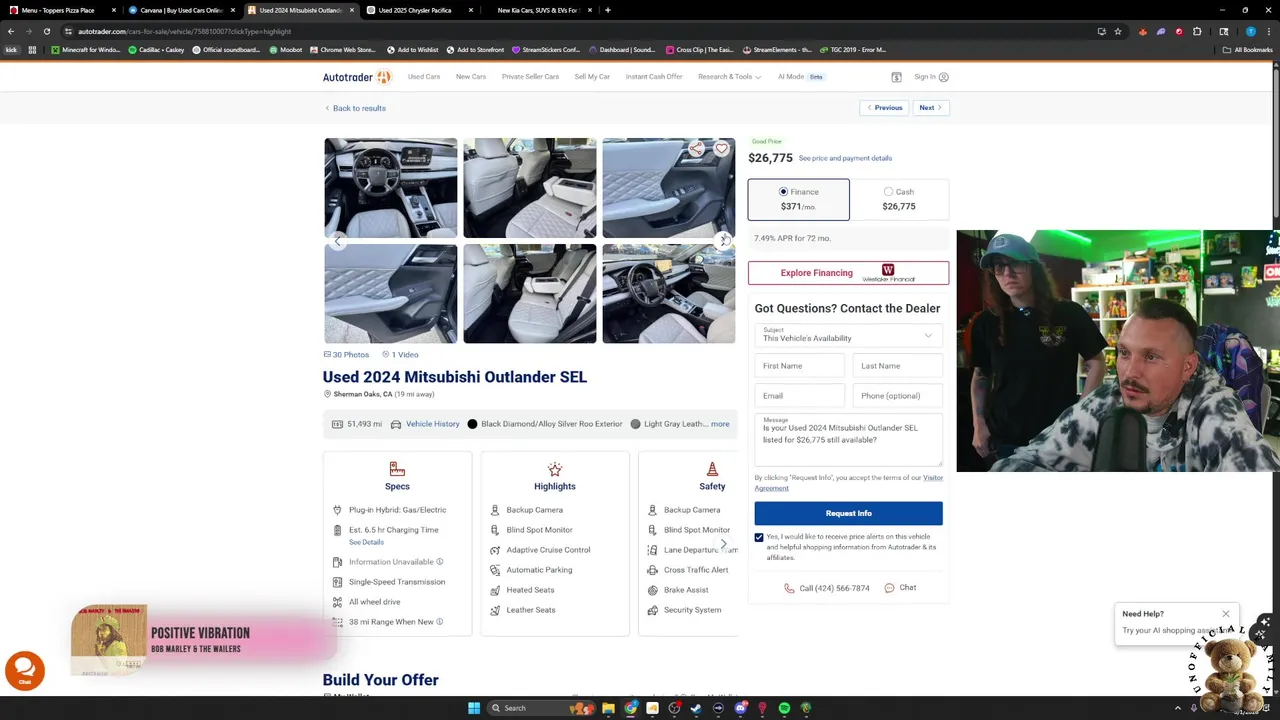The height and width of the screenshot is (720, 1280).
Task: Open the Vehicle History link
Action: point(433,424)
